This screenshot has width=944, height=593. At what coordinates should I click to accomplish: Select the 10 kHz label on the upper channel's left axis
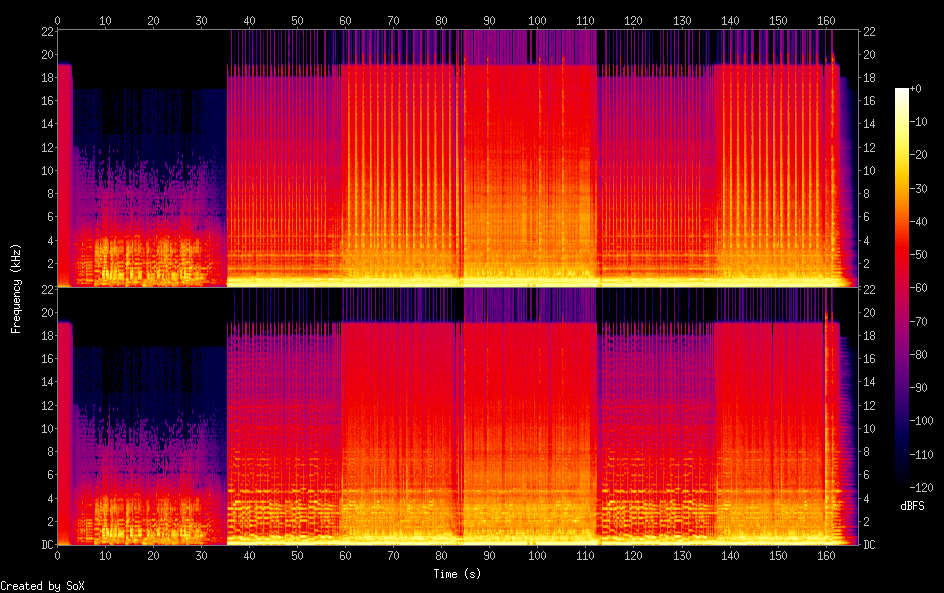click(44, 170)
